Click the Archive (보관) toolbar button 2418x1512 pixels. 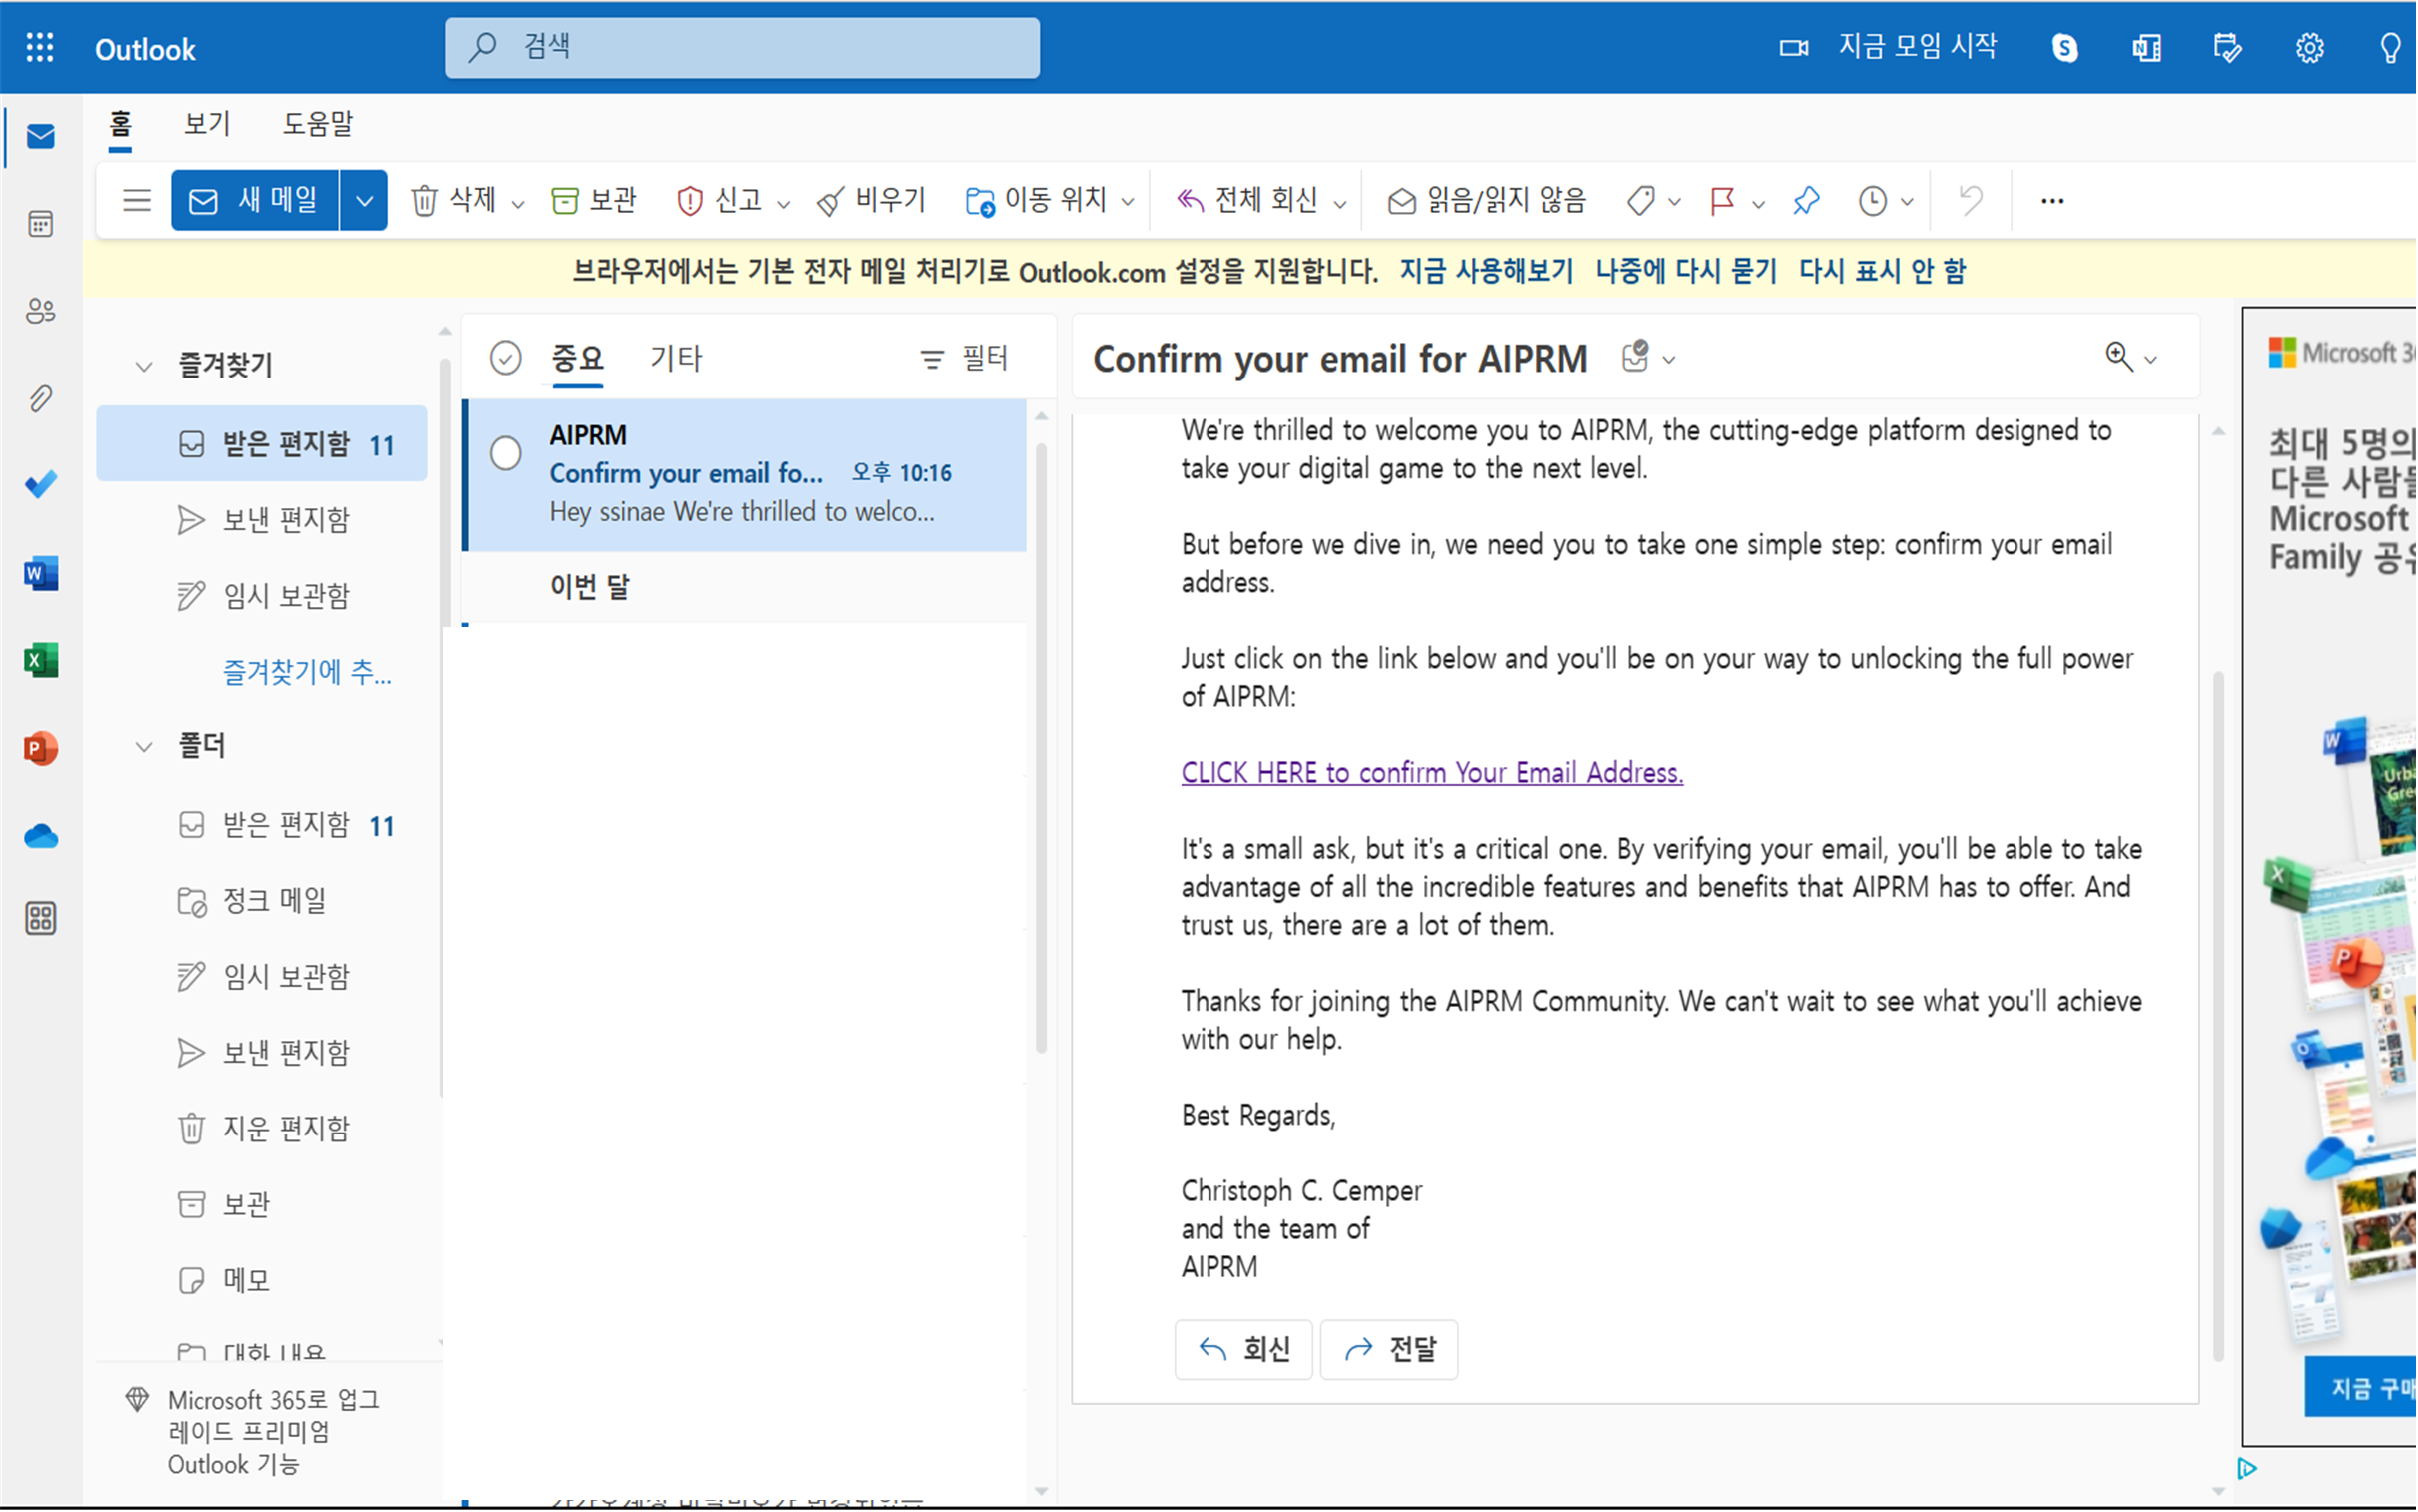[x=594, y=200]
